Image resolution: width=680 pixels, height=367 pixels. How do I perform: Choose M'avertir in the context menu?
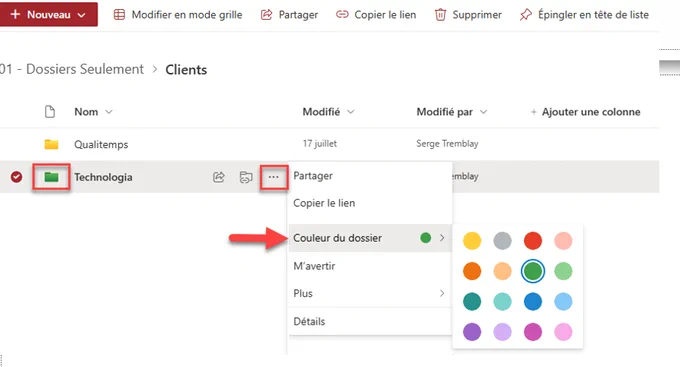pyautogui.click(x=370, y=266)
